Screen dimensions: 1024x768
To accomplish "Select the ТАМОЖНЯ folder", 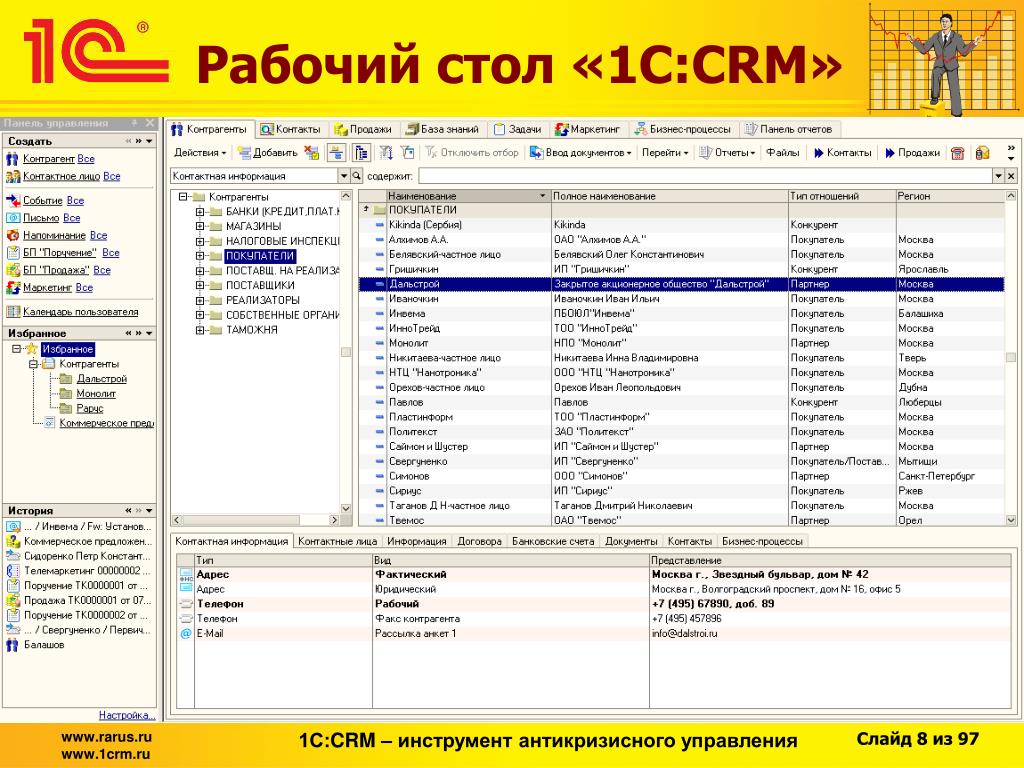I will point(251,330).
